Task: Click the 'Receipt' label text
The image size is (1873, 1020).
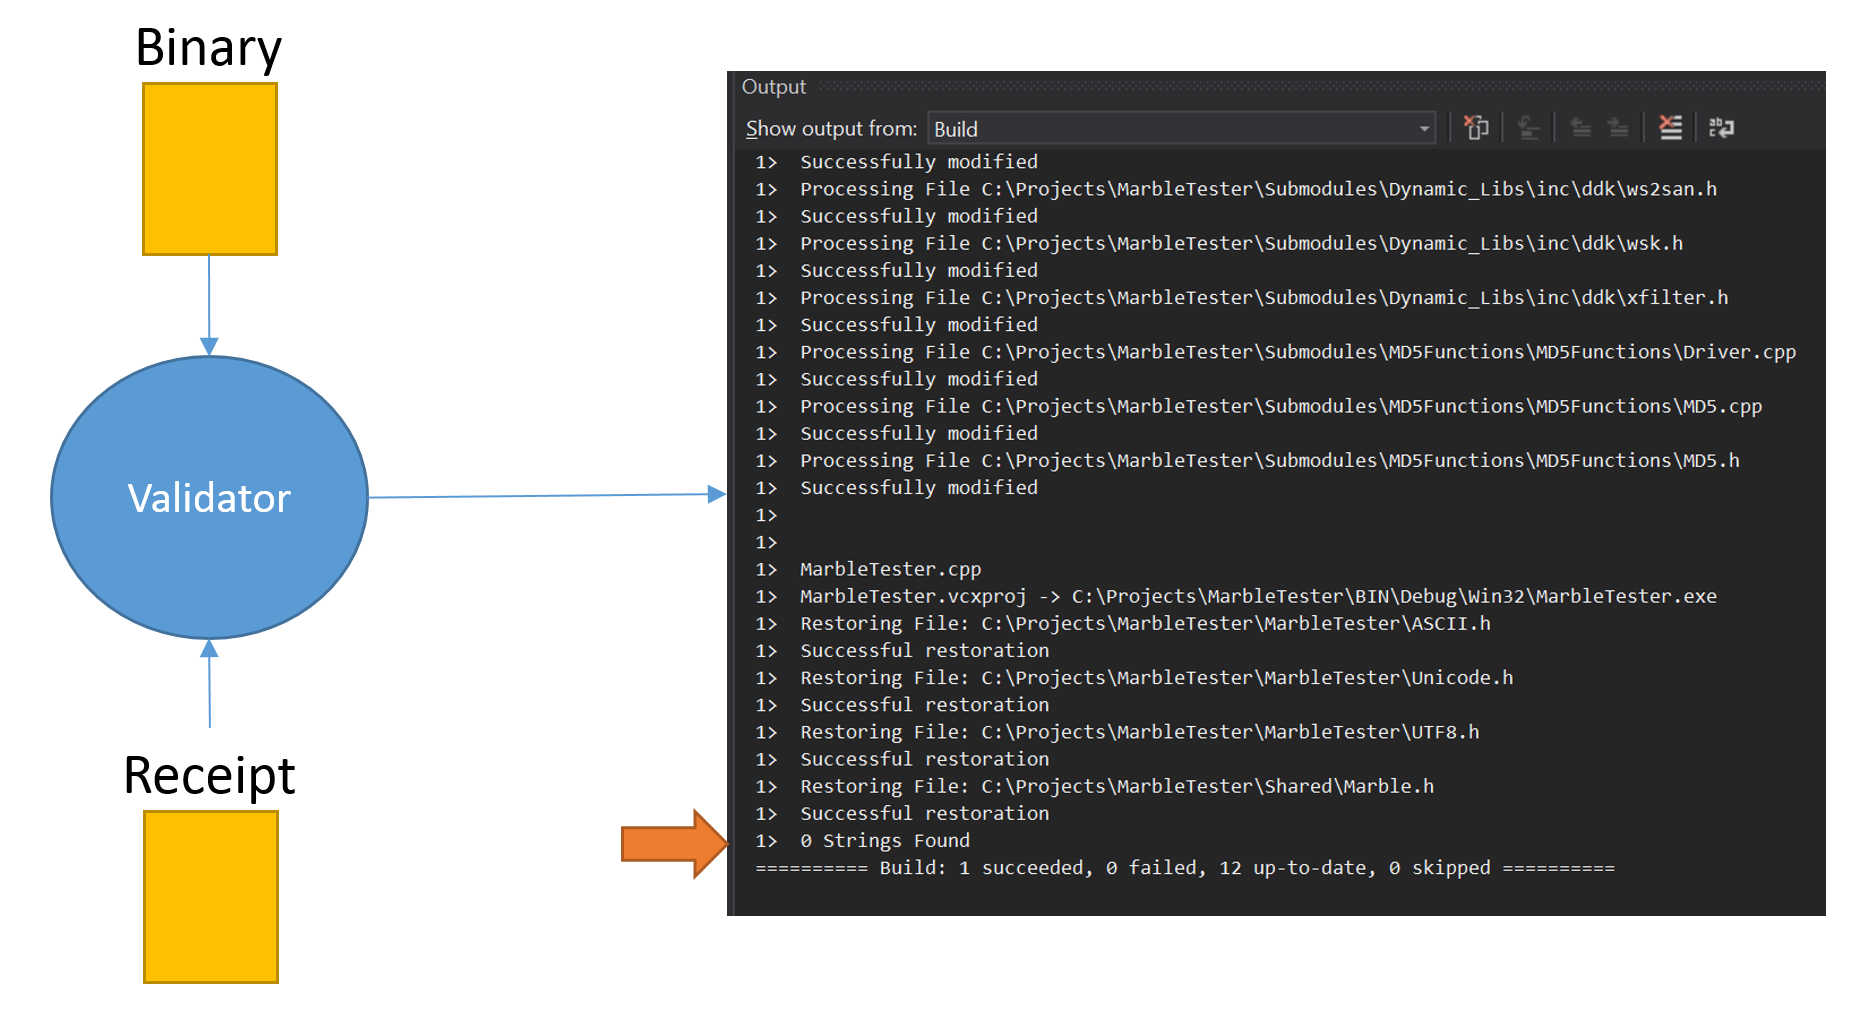Action: pyautogui.click(x=210, y=775)
